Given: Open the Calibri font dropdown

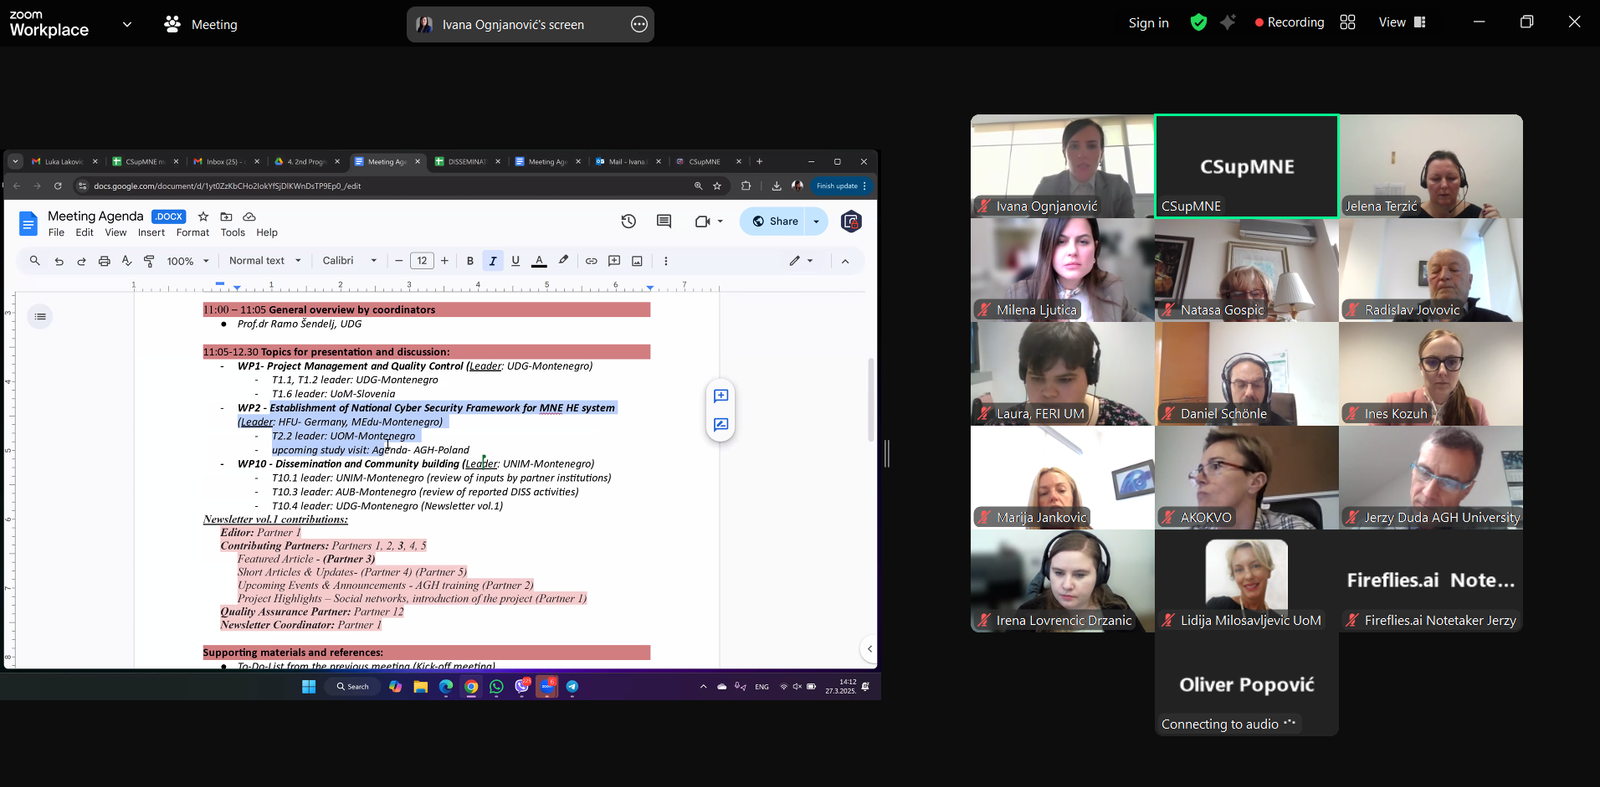Looking at the screenshot, I should [349, 261].
